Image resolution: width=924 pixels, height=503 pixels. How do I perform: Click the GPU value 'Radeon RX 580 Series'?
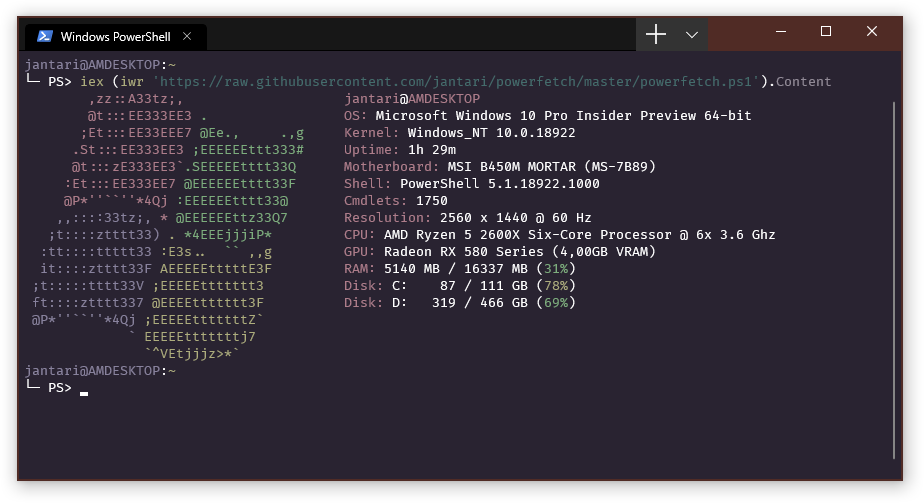464,252
